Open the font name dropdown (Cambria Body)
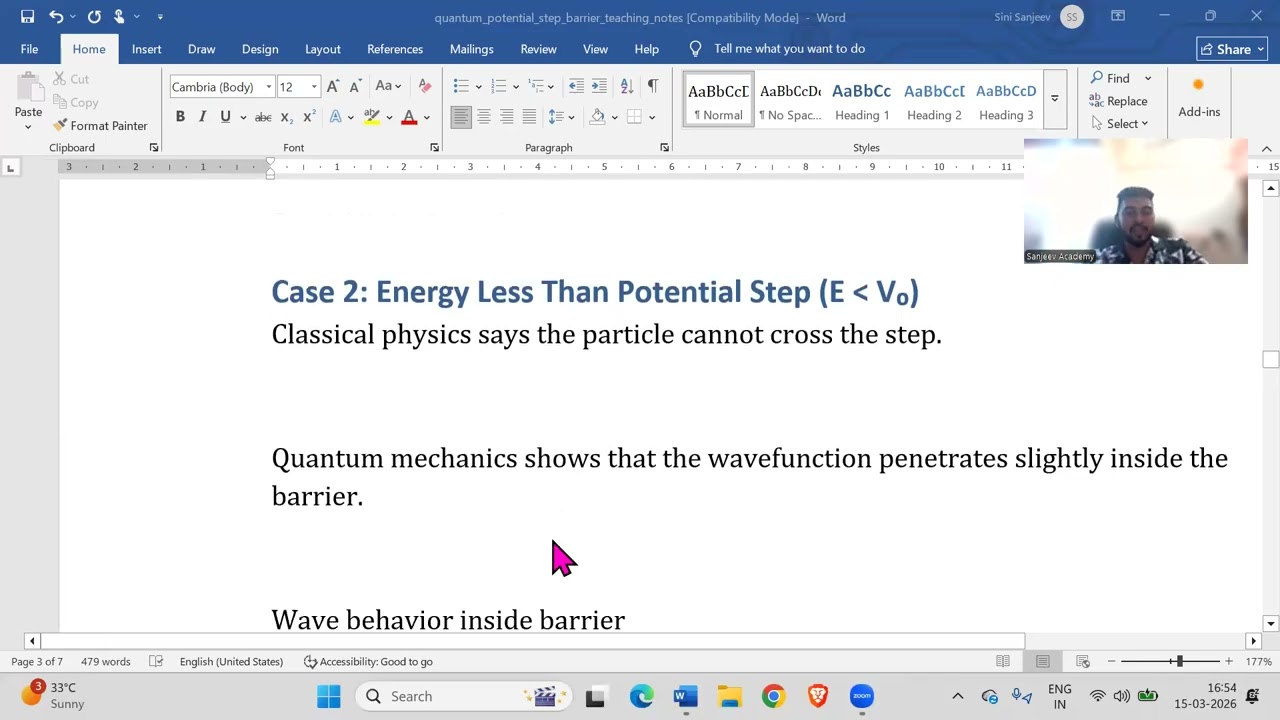This screenshot has width=1280, height=720. pos(268,87)
